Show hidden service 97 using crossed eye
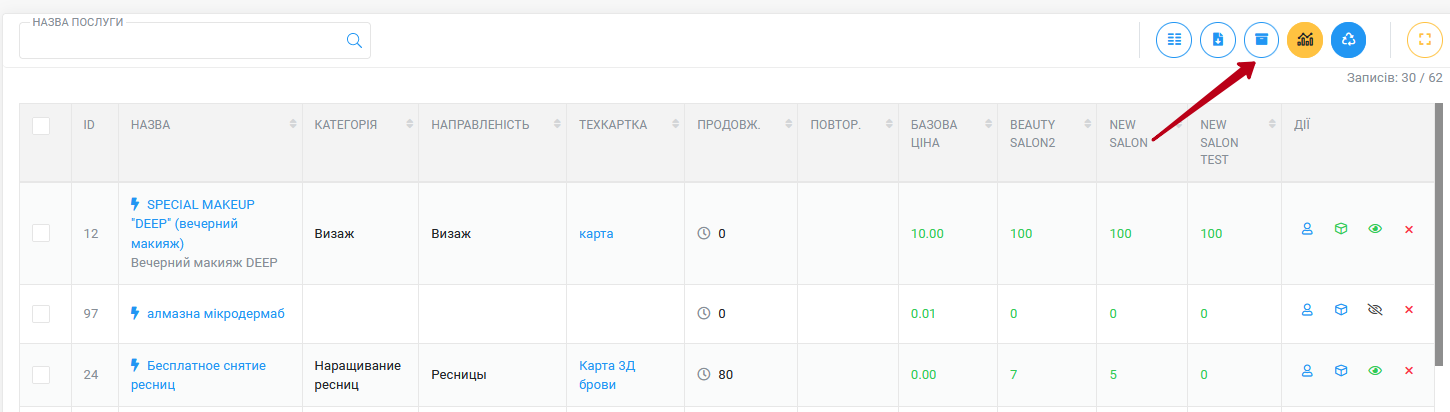The height and width of the screenshot is (412, 1450). [x=1375, y=310]
